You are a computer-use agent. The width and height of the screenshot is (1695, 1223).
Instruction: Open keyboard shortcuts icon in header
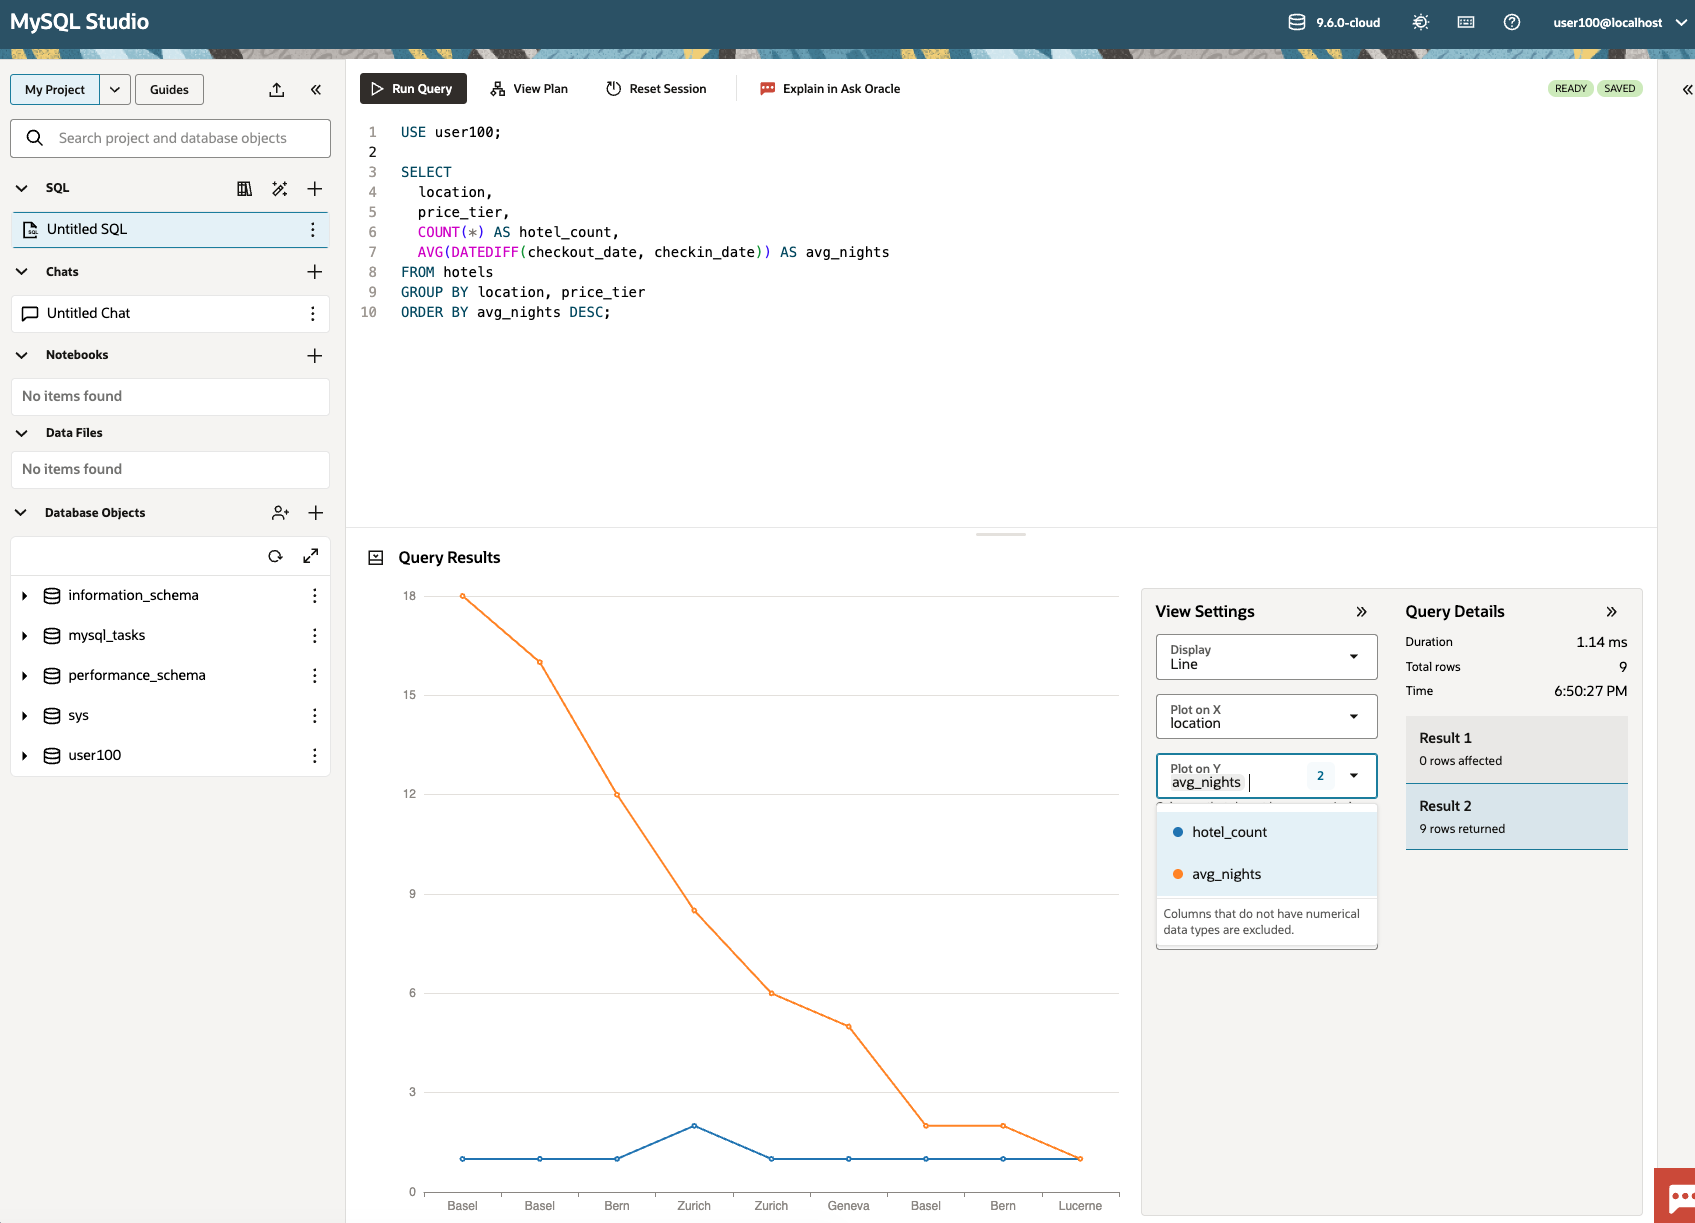pyautogui.click(x=1466, y=22)
